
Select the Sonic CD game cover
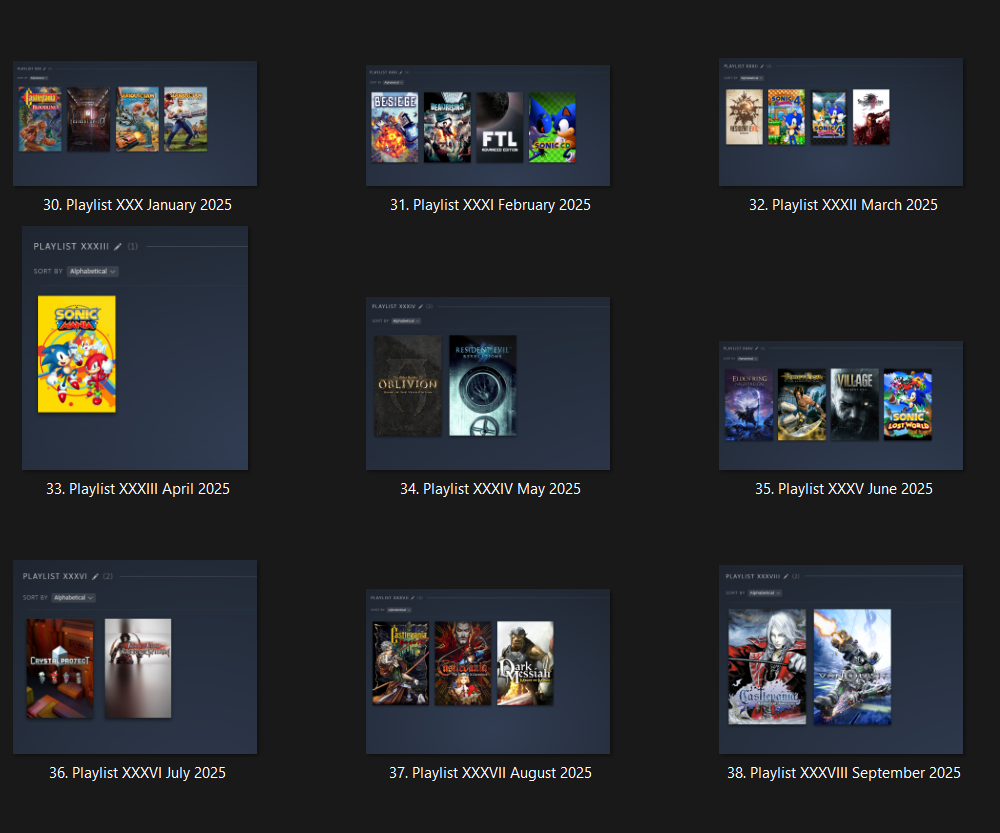(x=552, y=128)
